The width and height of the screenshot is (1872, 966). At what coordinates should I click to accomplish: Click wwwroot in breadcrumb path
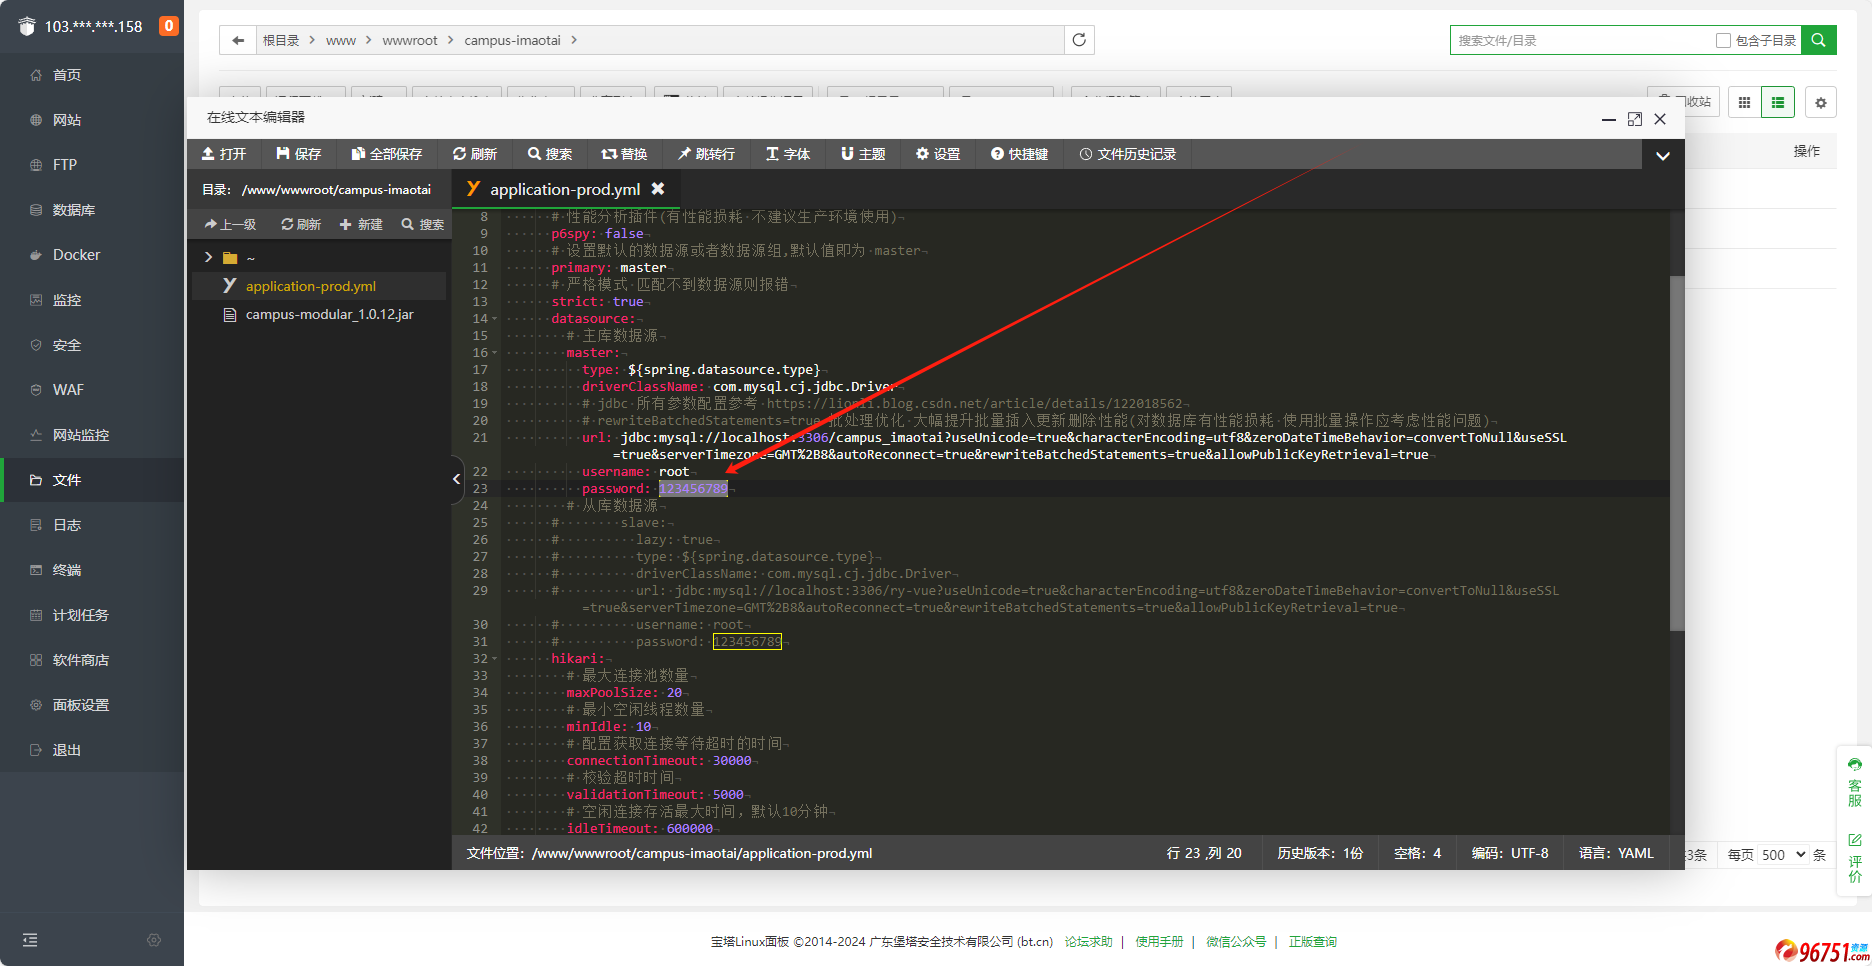[x=410, y=40]
